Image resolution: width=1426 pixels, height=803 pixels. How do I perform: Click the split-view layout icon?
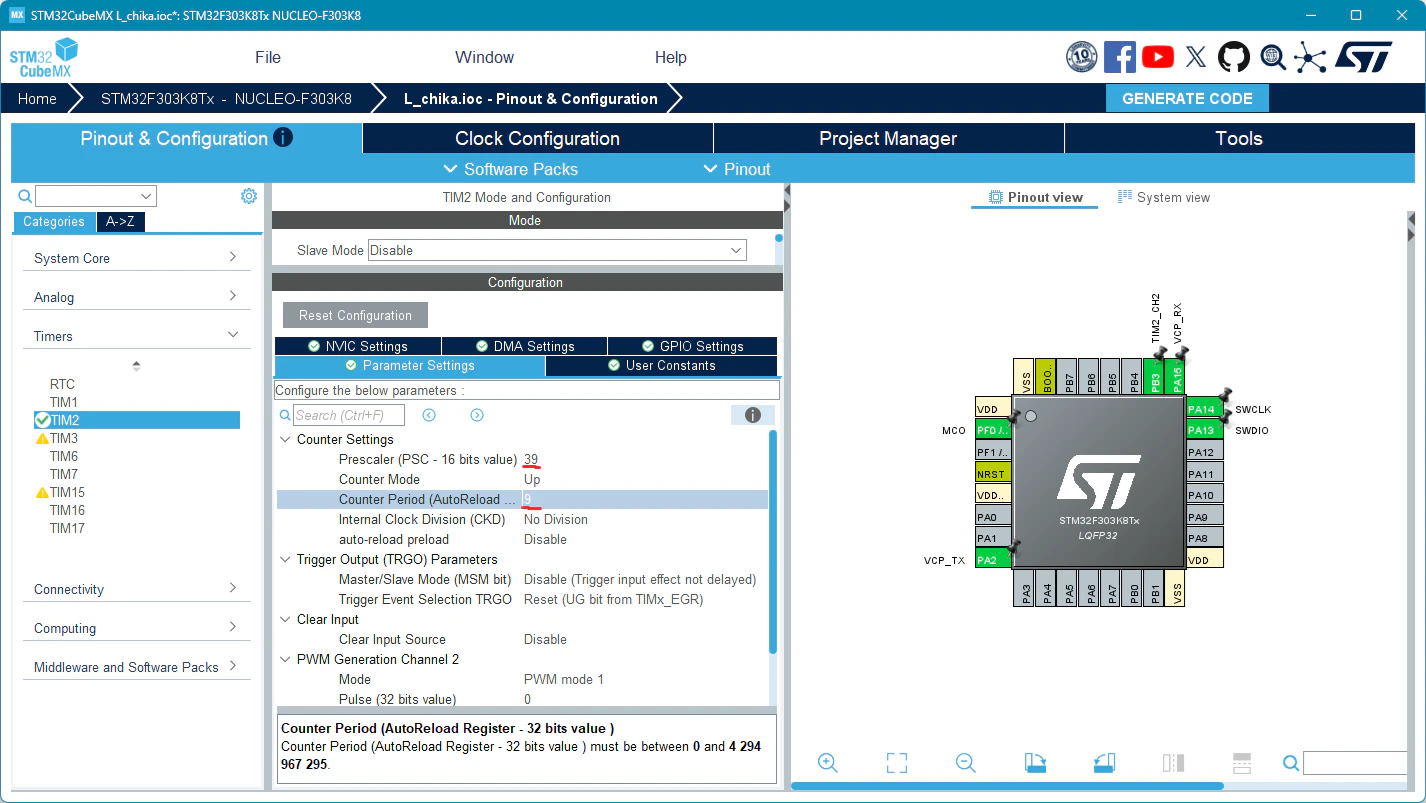1173,763
